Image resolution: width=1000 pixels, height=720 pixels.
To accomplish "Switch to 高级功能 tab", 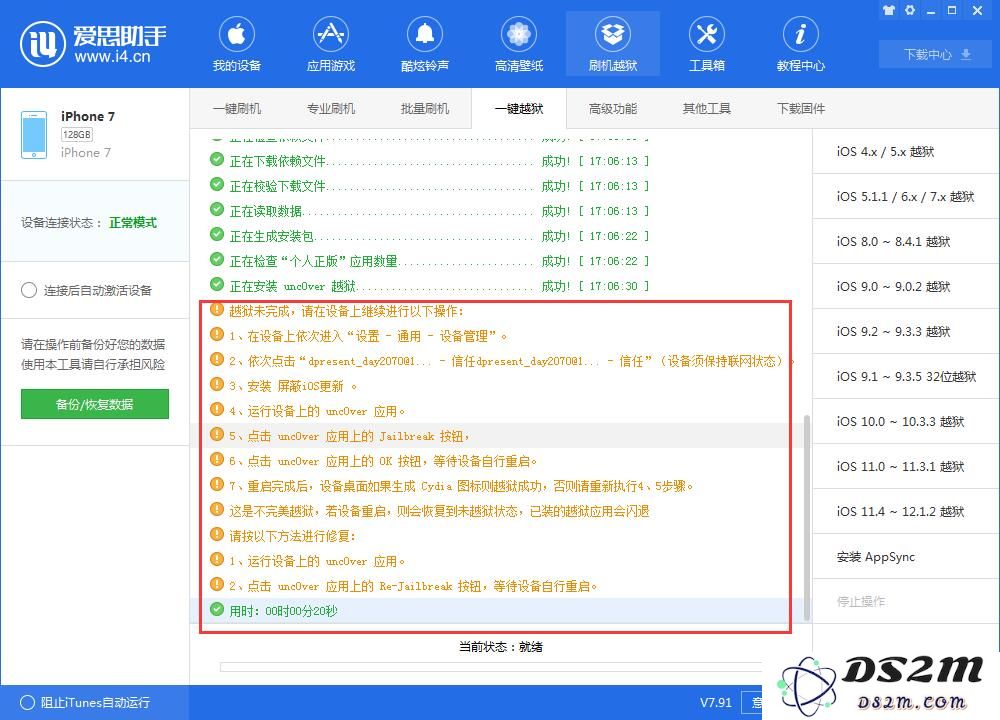I will 613,108.
